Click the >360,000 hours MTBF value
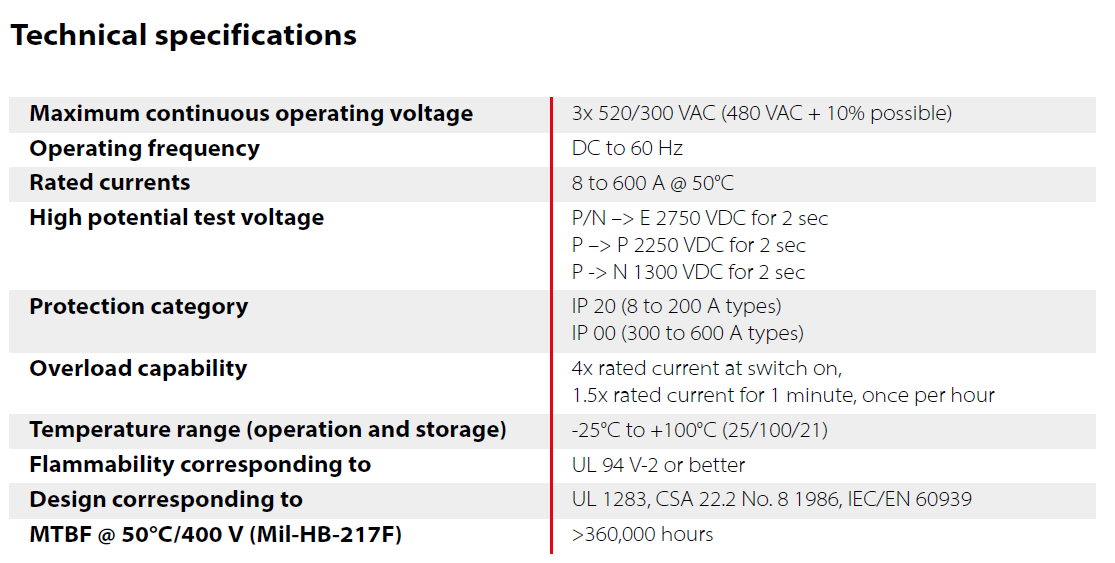Image resolution: width=1115 pixels, height=563 pixels. (x=642, y=535)
